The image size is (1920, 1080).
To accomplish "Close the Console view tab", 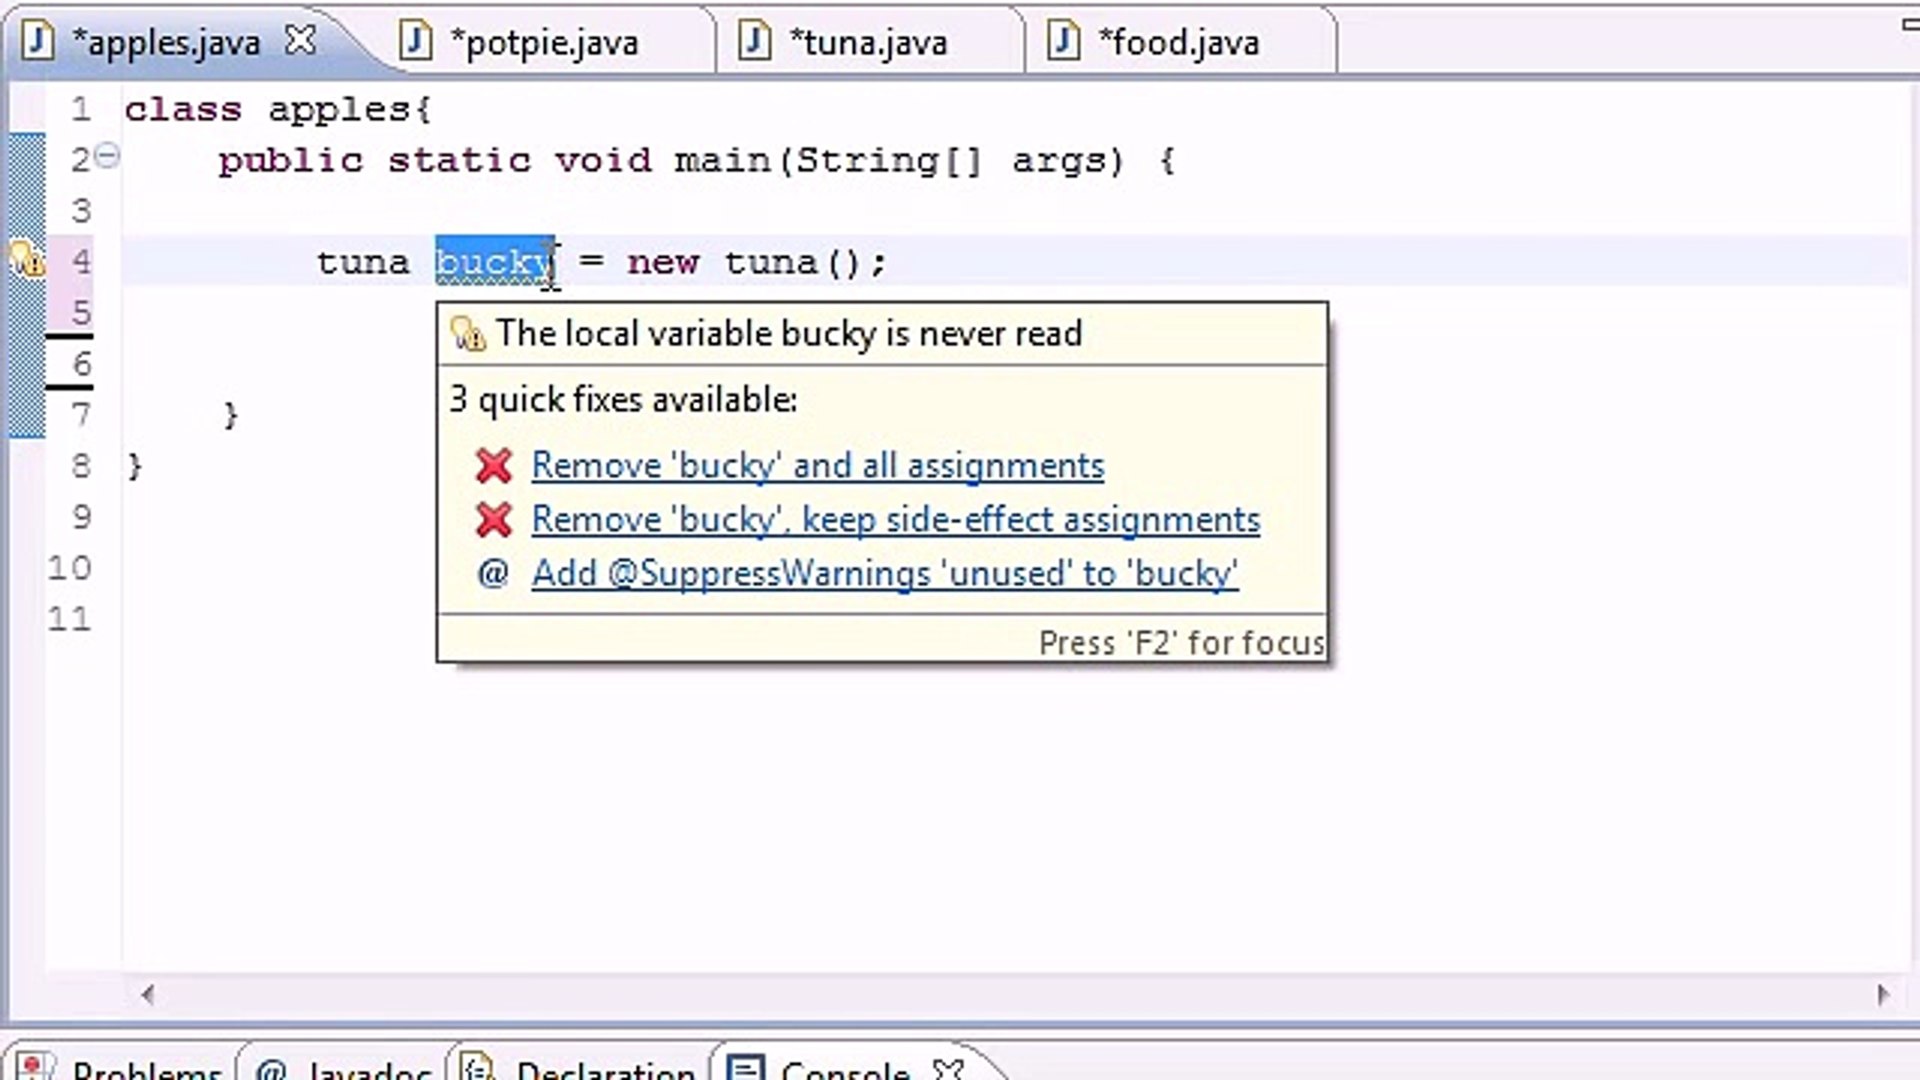I will click(x=948, y=1068).
